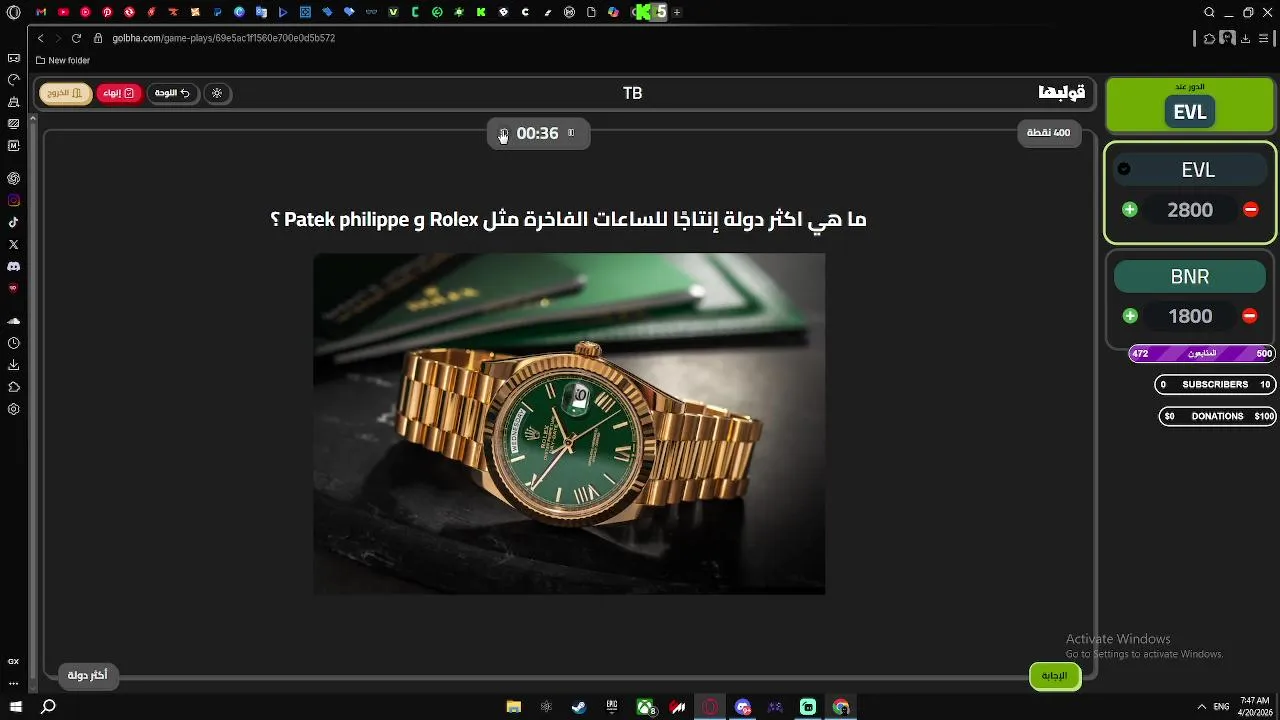Open X (Twitter) in the sidebar
Image resolution: width=1280 pixels, height=720 pixels.
[x=13, y=244]
